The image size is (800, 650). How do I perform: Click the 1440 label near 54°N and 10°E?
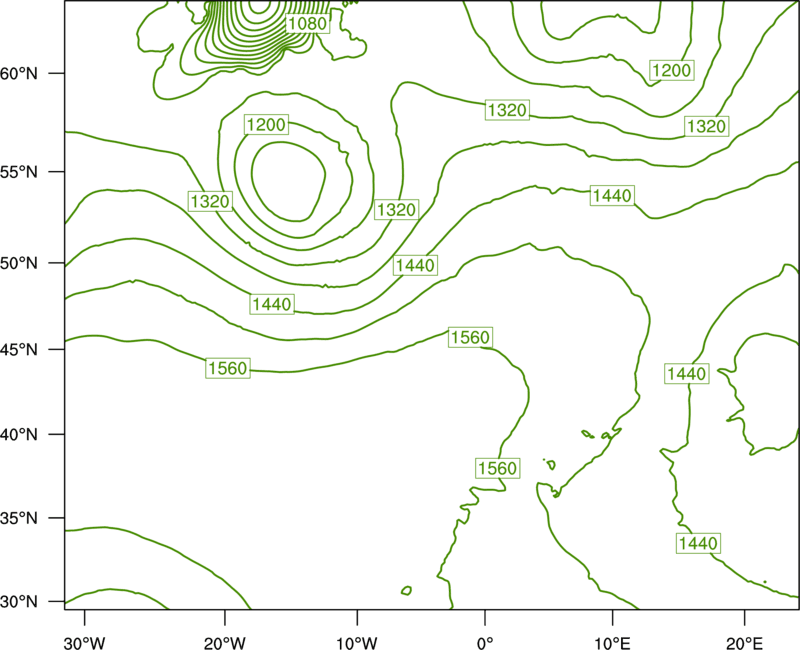click(x=612, y=195)
